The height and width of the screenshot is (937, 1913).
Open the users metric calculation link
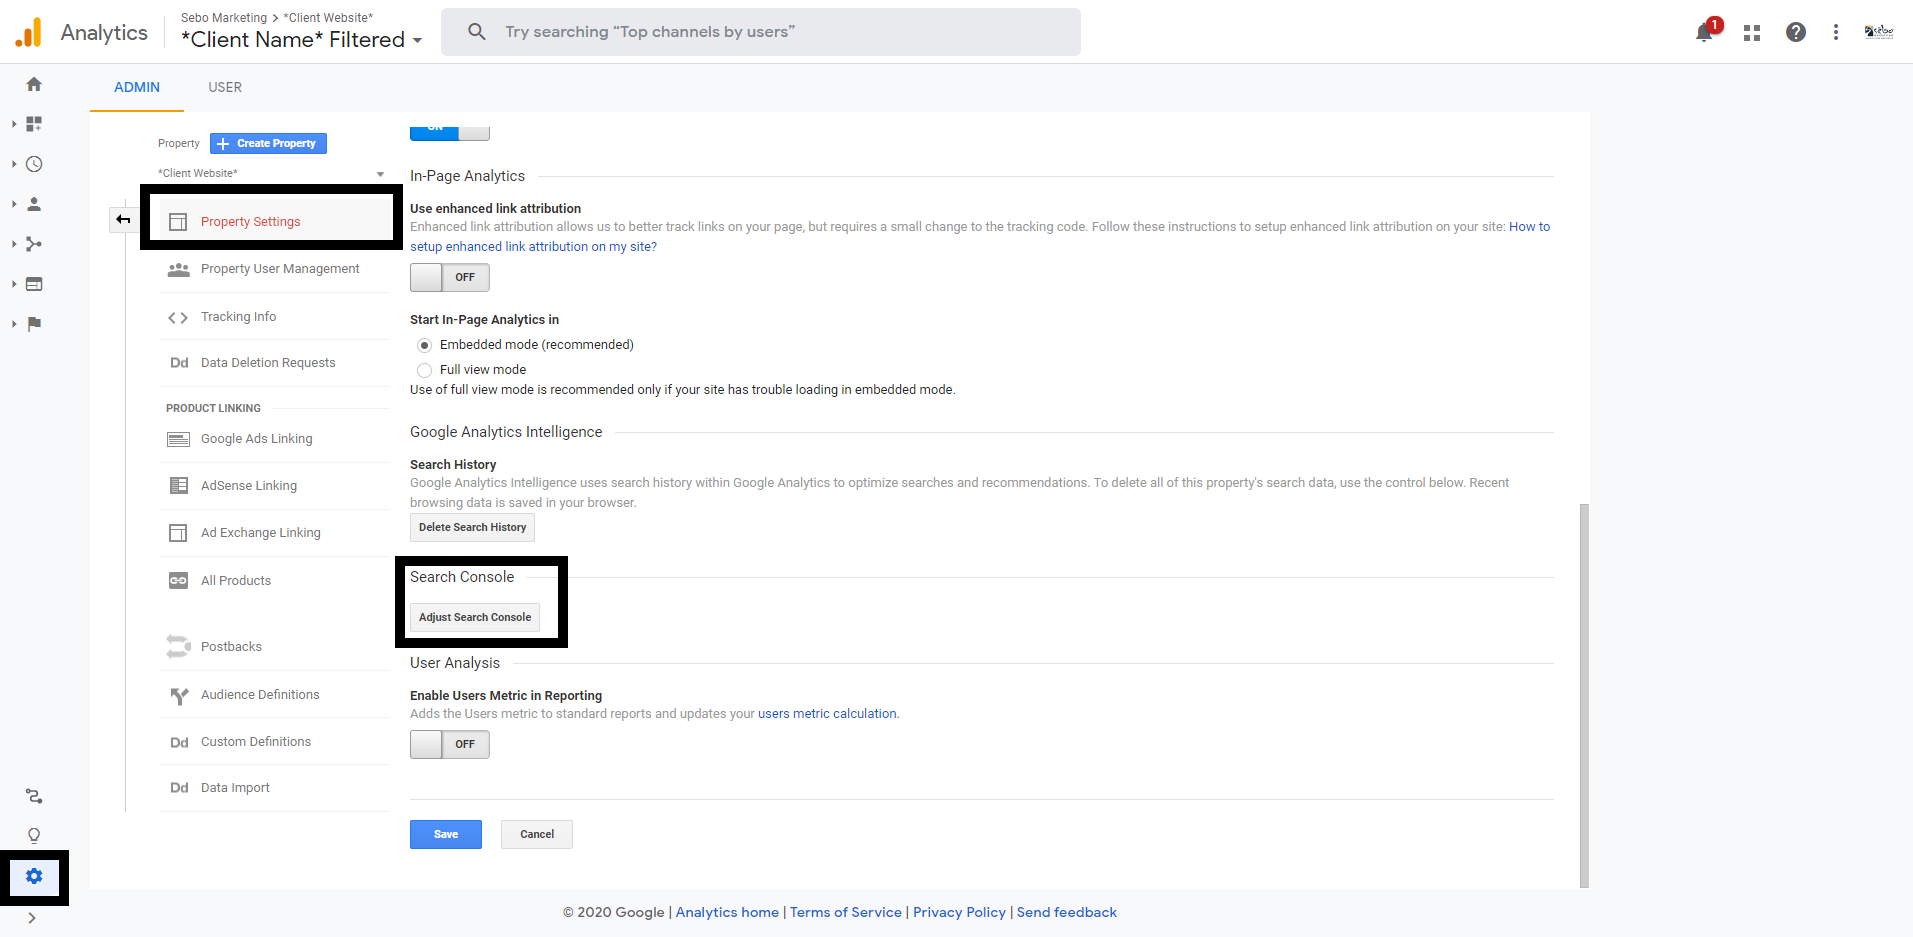pos(827,714)
